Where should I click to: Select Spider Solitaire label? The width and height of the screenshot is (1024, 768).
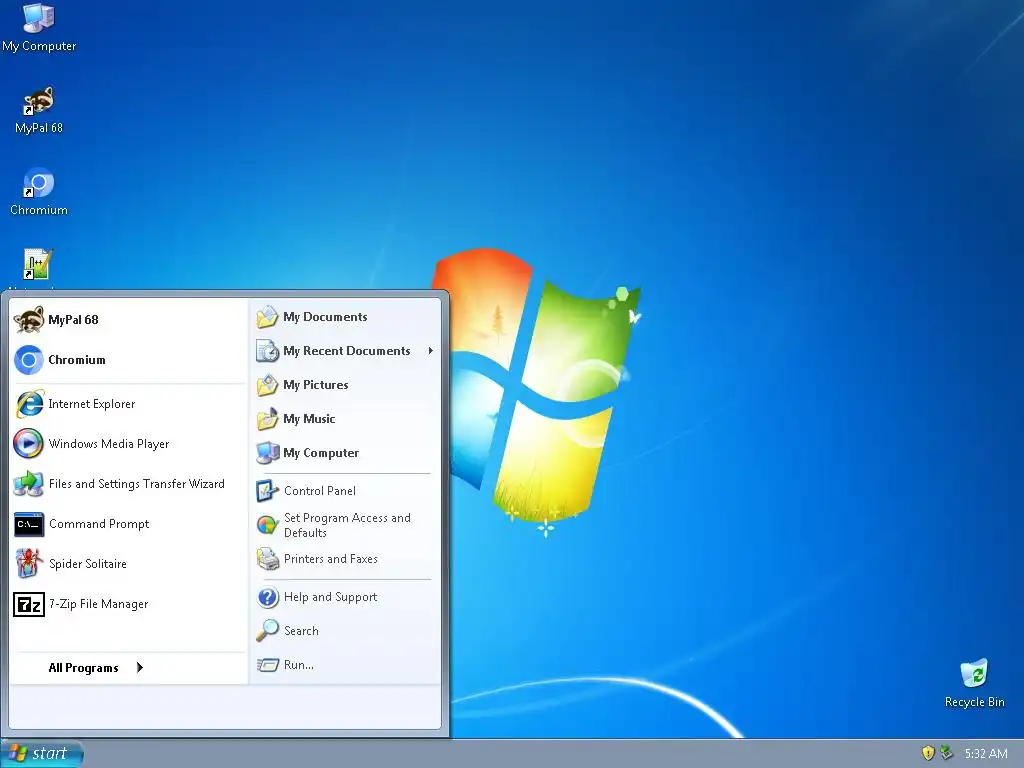coord(88,564)
